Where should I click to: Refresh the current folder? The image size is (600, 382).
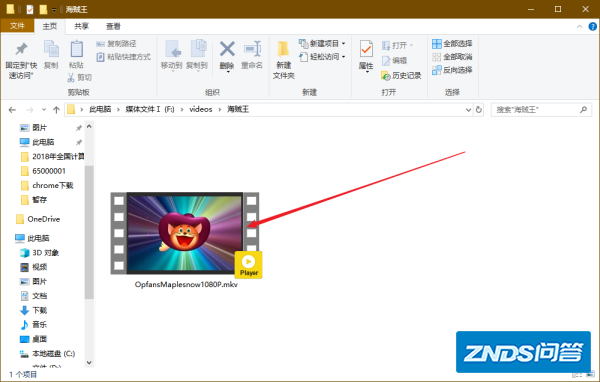pyautogui.click(x=479, y=110)
